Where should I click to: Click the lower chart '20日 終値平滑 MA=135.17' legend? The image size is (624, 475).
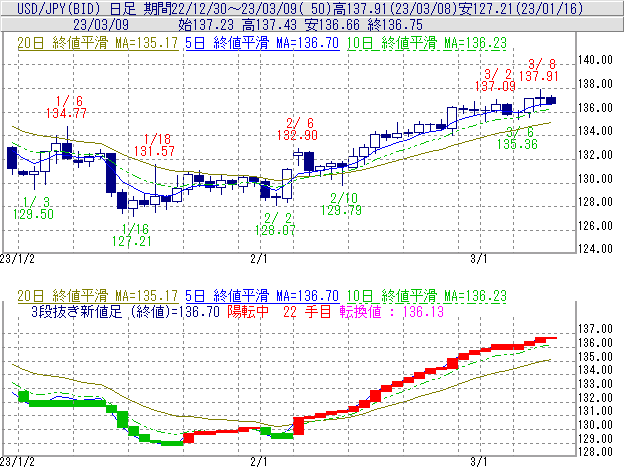click(x=98, y=296)
